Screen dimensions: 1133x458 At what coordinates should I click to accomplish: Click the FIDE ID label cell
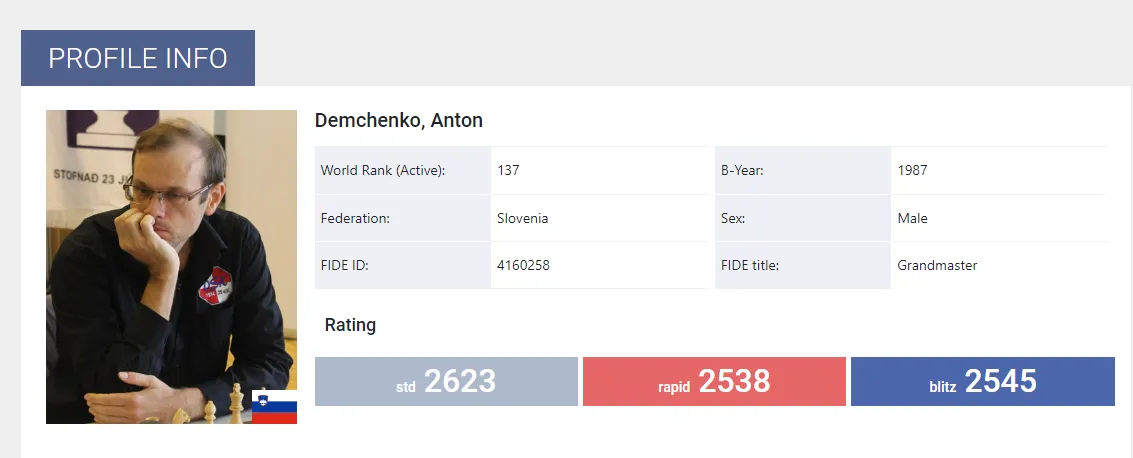[x=346, y=266]
